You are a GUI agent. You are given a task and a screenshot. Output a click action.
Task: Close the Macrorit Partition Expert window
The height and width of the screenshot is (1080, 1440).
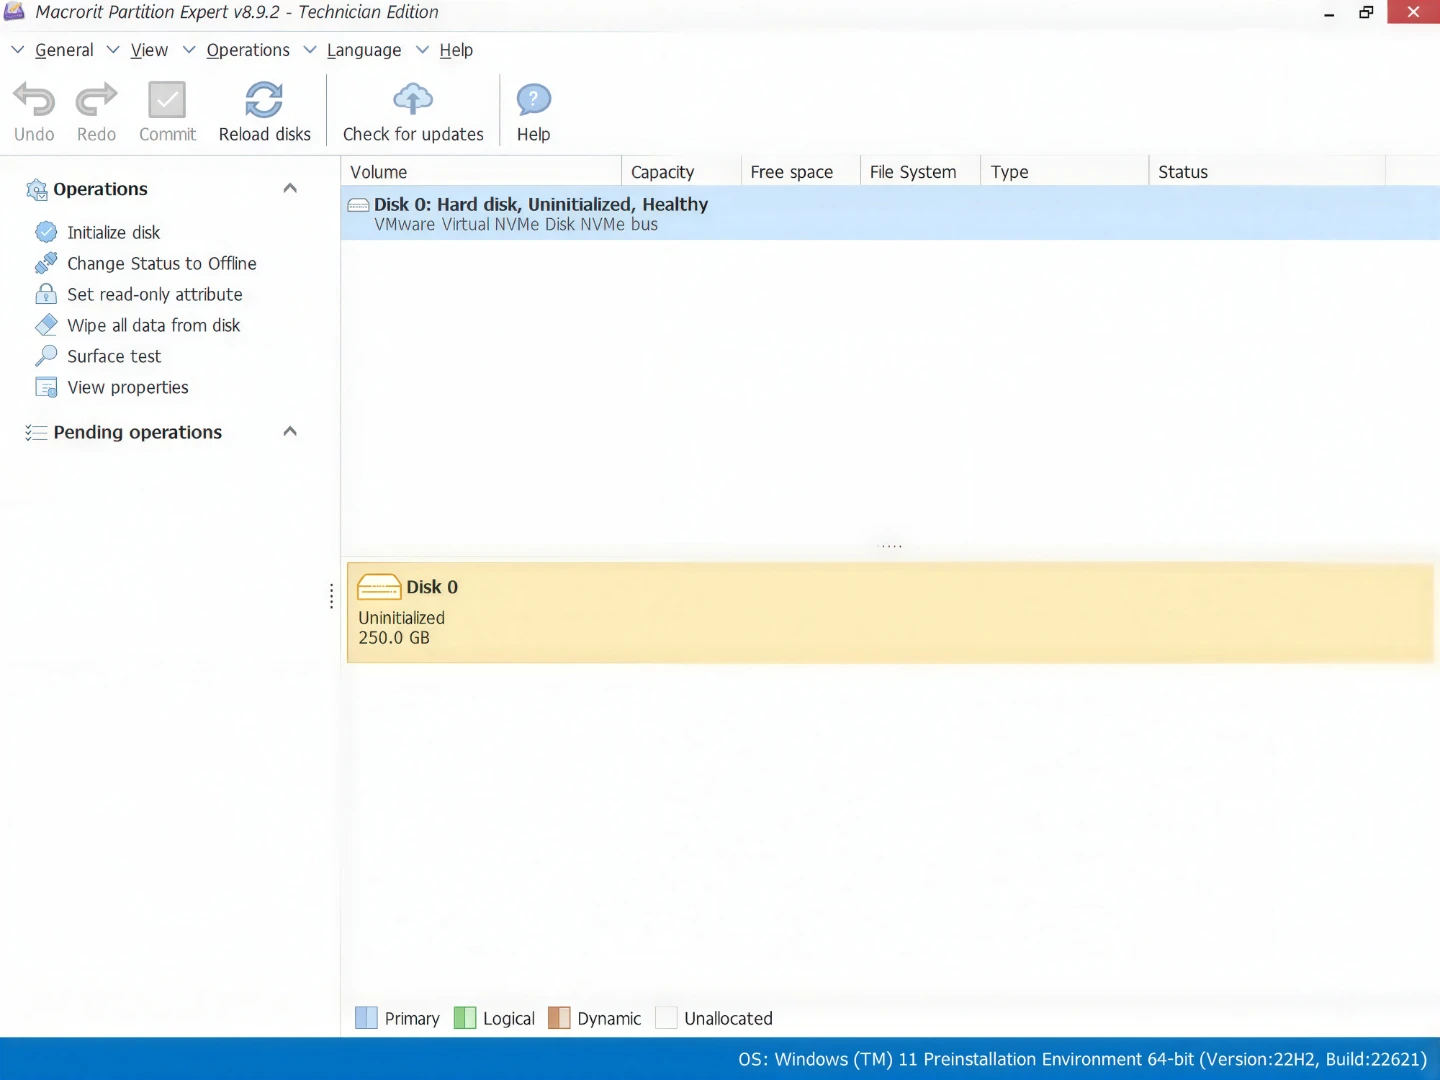tap(1413, 12)
